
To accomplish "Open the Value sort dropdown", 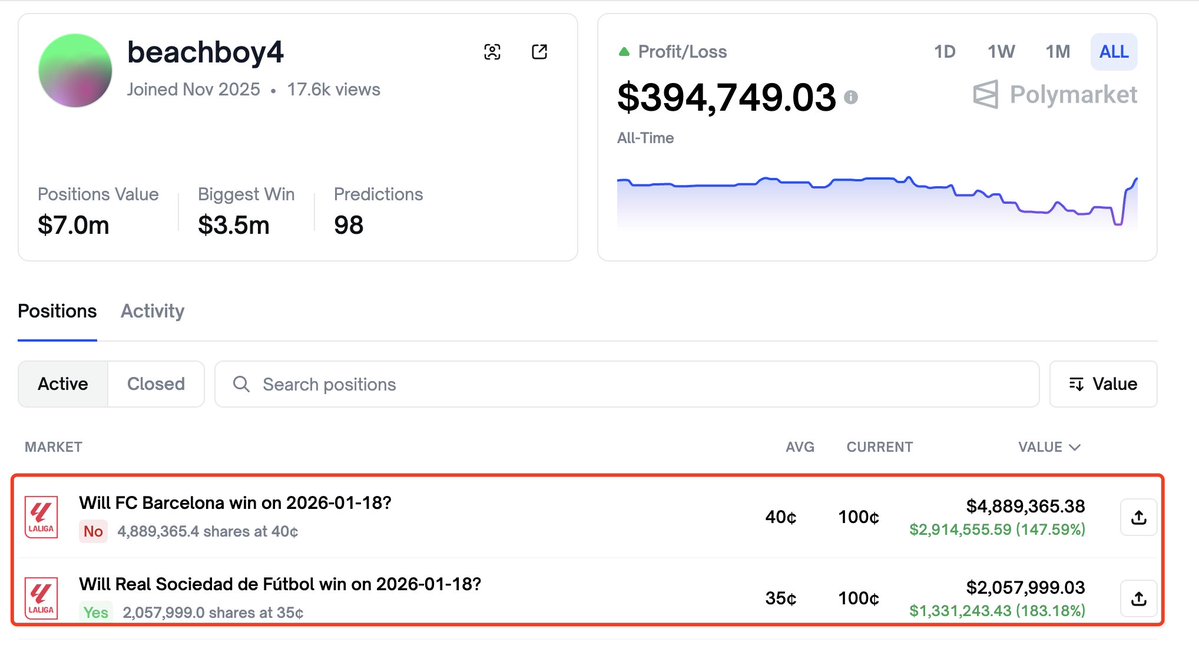I will (1103, 384).
